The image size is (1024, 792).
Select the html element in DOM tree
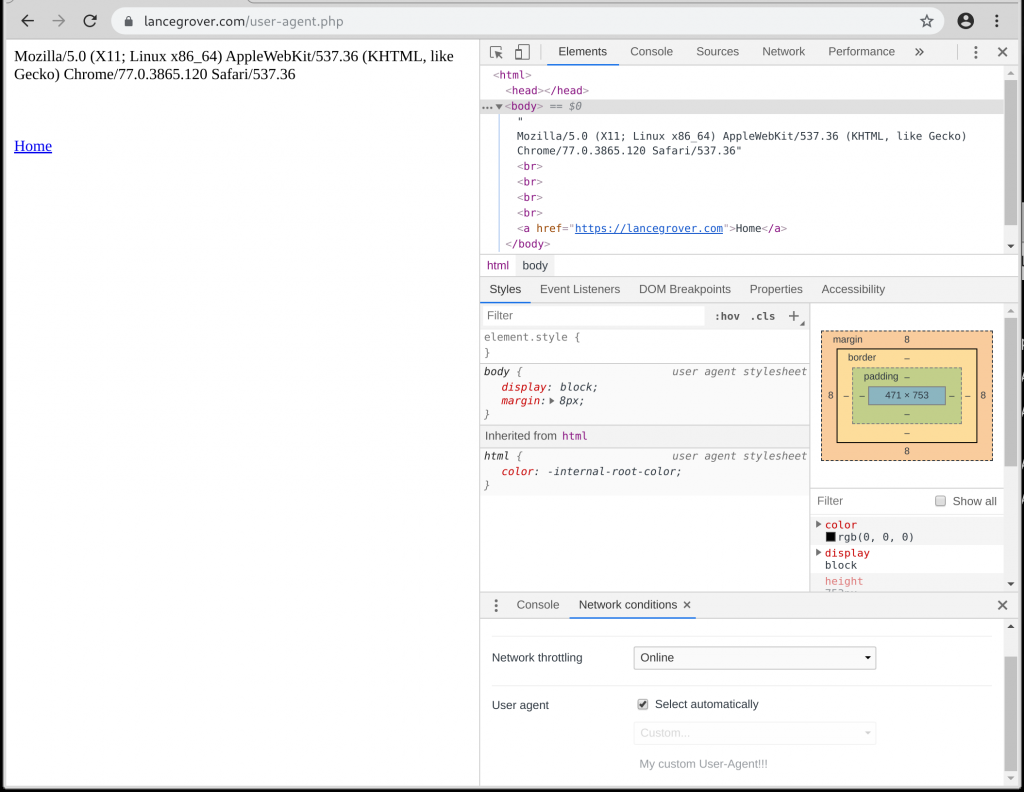512,75
